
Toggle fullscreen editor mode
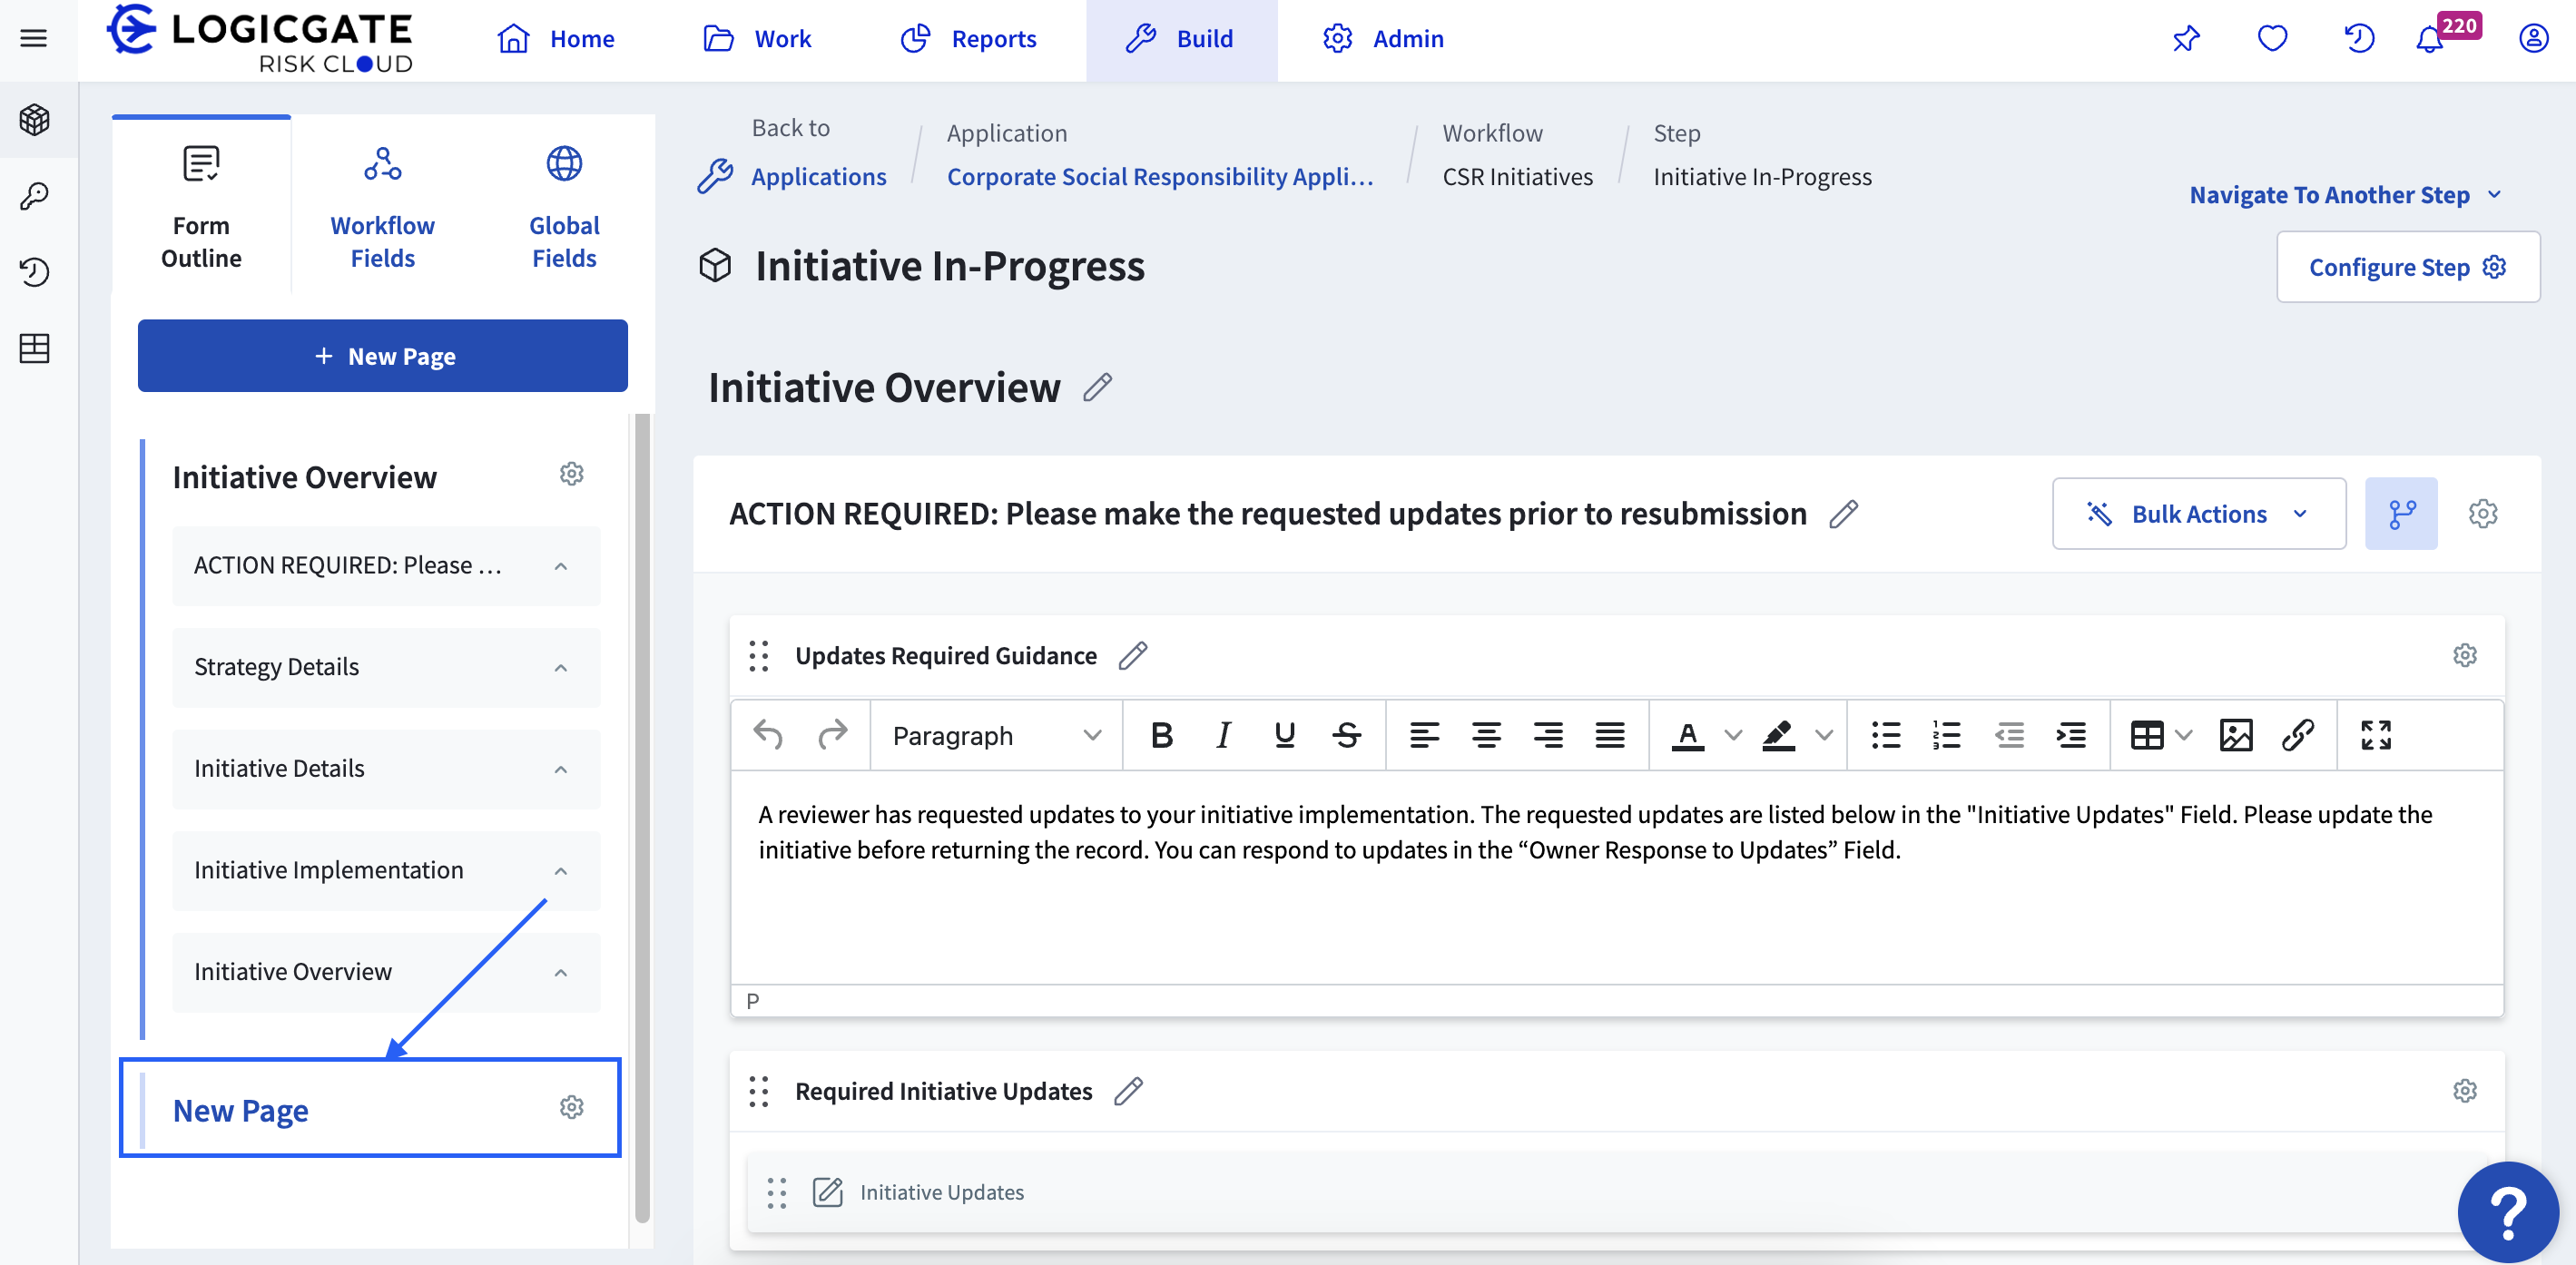pos(2376,735)
